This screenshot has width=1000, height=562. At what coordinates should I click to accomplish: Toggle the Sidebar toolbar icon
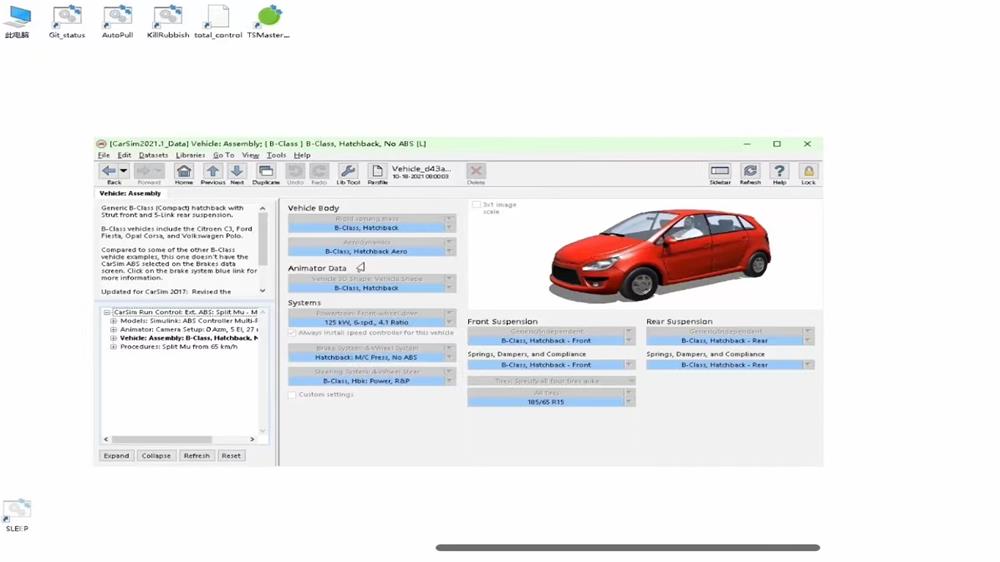click(719, 172)
